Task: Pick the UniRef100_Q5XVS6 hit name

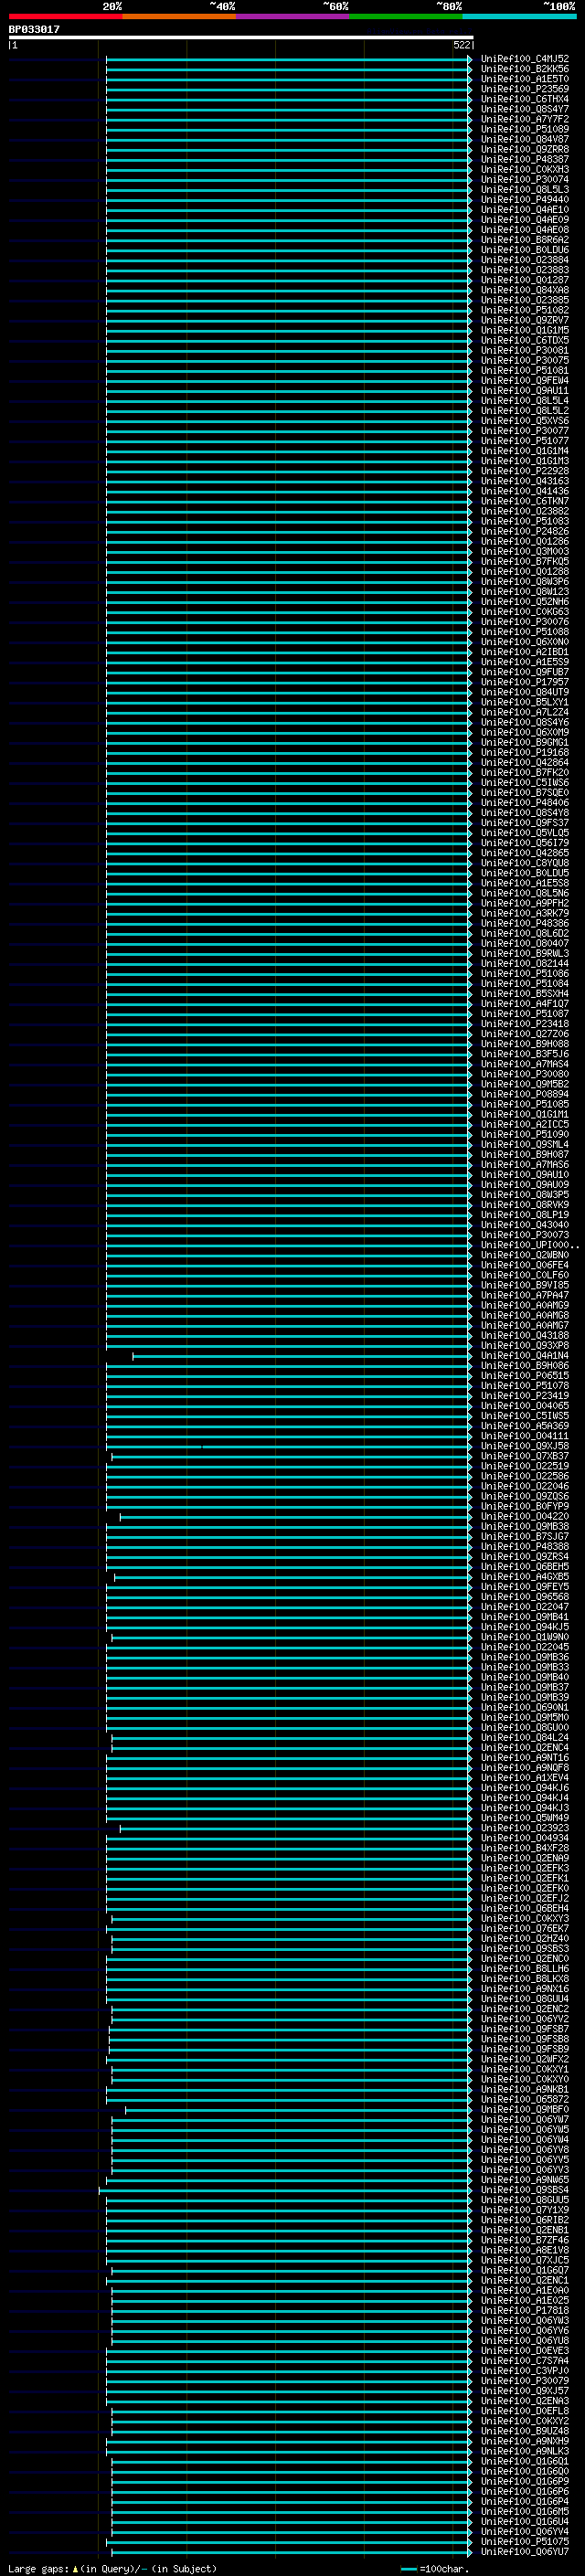Action: pyautogui.click(x=525, y=421)
